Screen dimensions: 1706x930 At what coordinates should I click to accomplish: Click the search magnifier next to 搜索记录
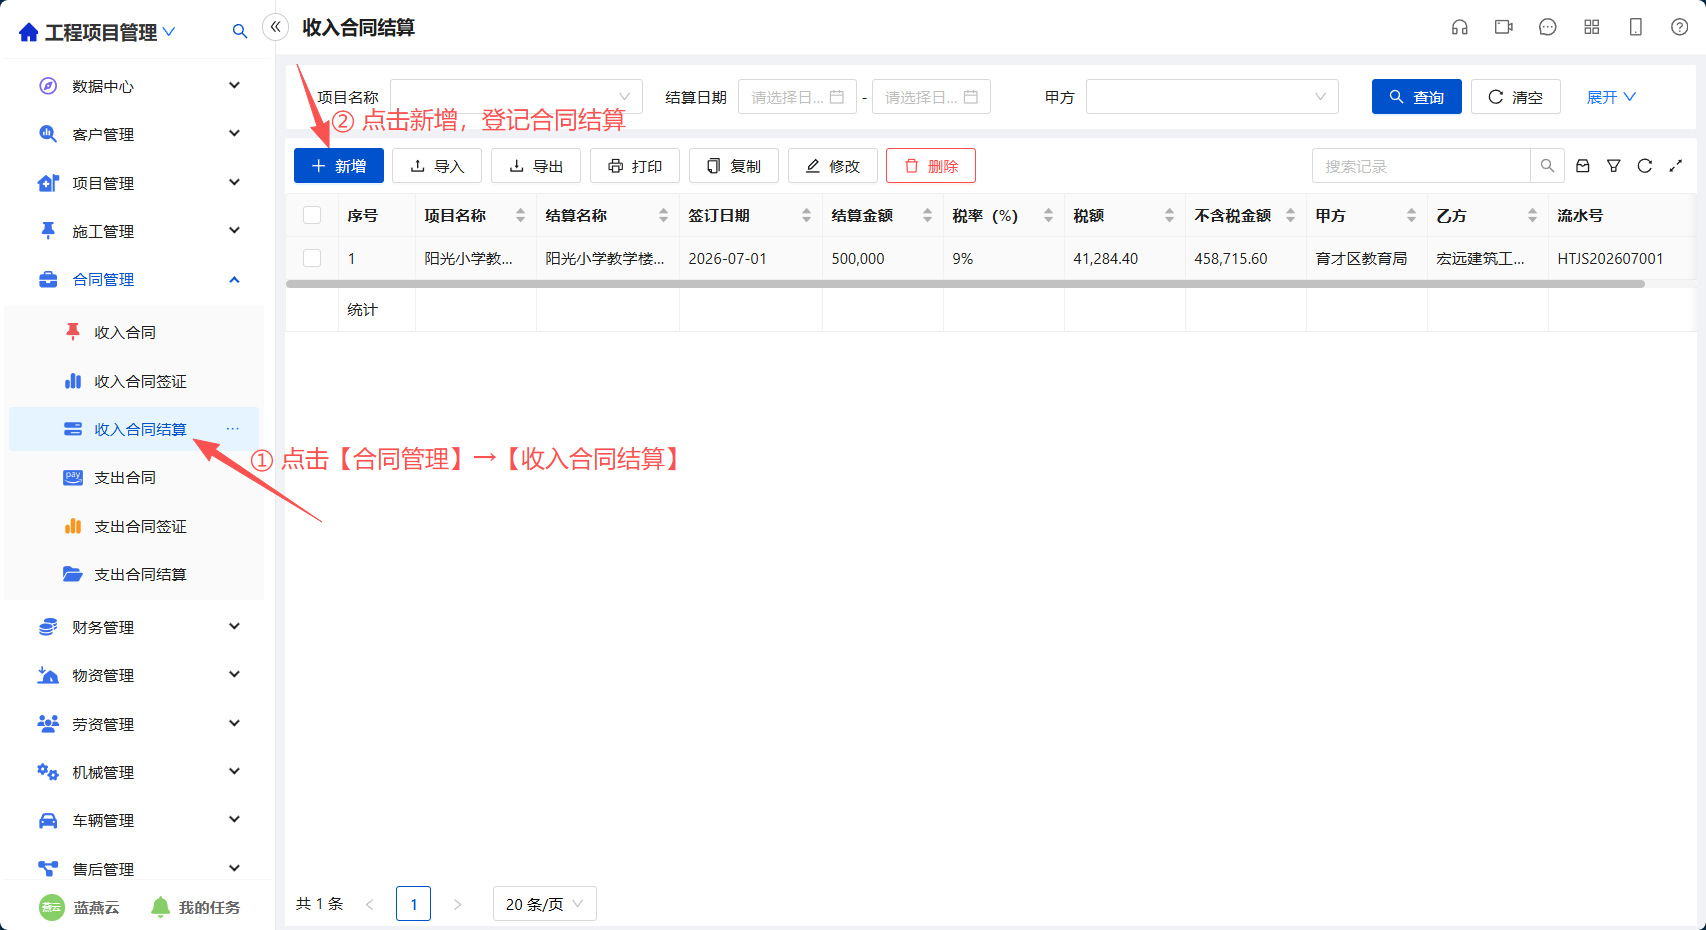click(1547, 166)
